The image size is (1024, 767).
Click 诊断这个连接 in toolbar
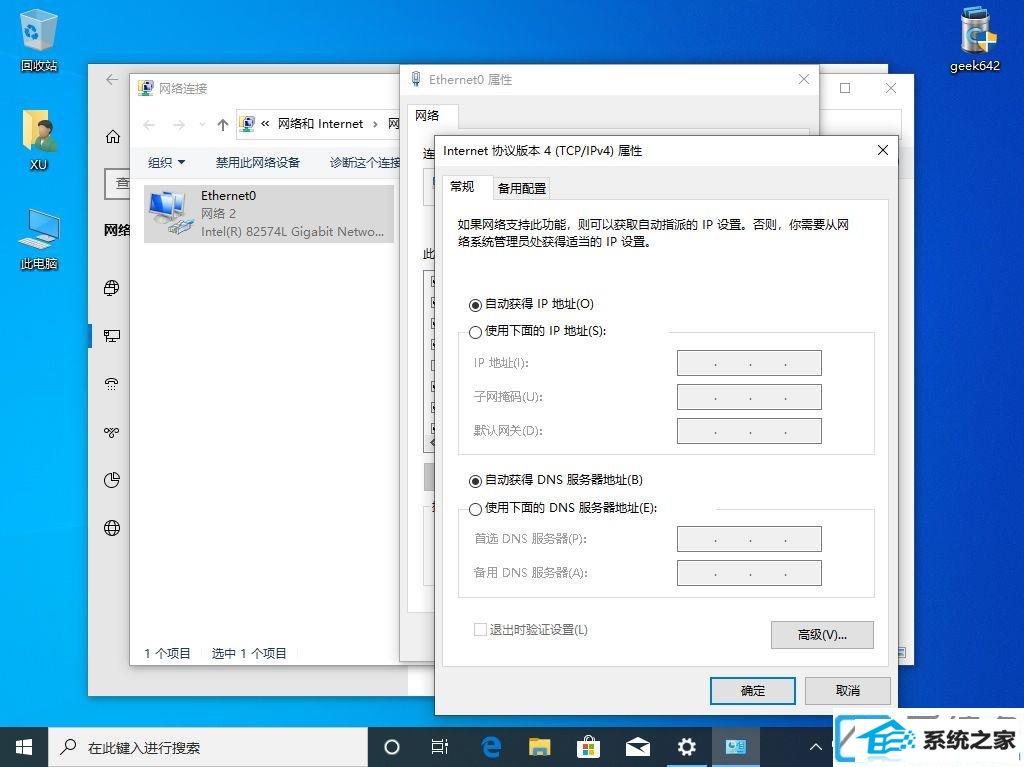point(364,163)
